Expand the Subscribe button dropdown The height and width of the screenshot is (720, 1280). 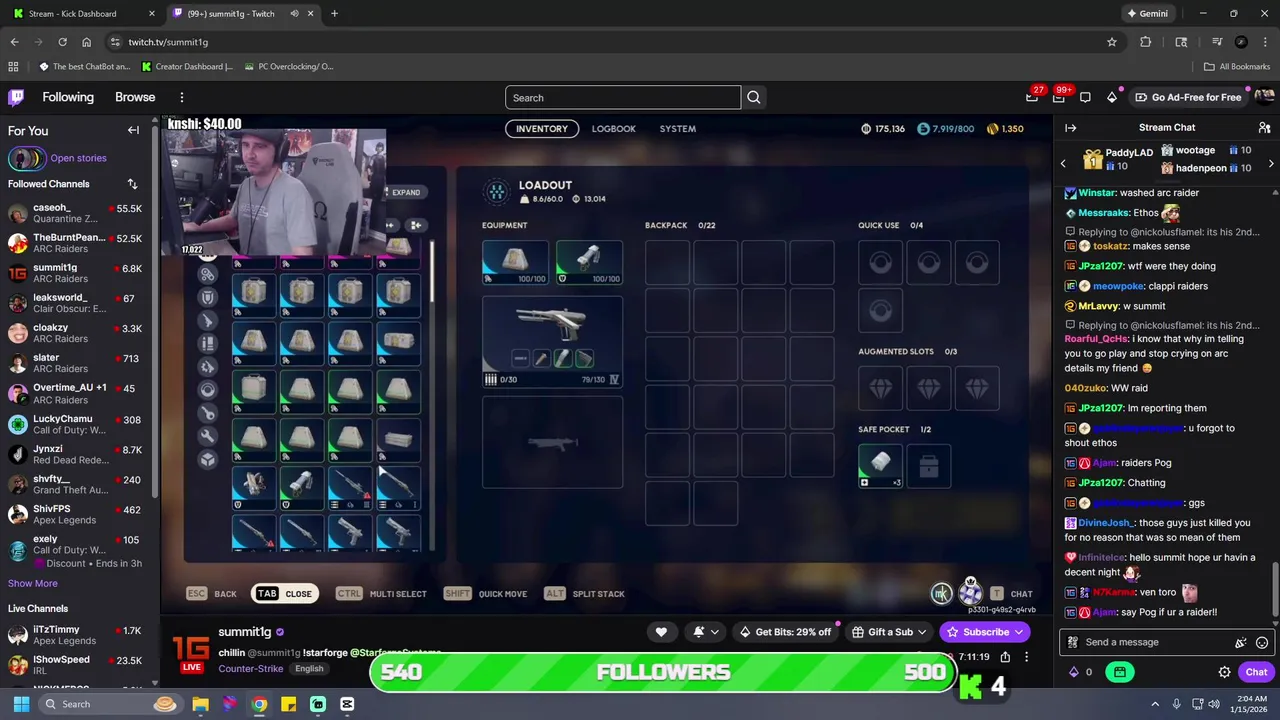pos(1019,632)
